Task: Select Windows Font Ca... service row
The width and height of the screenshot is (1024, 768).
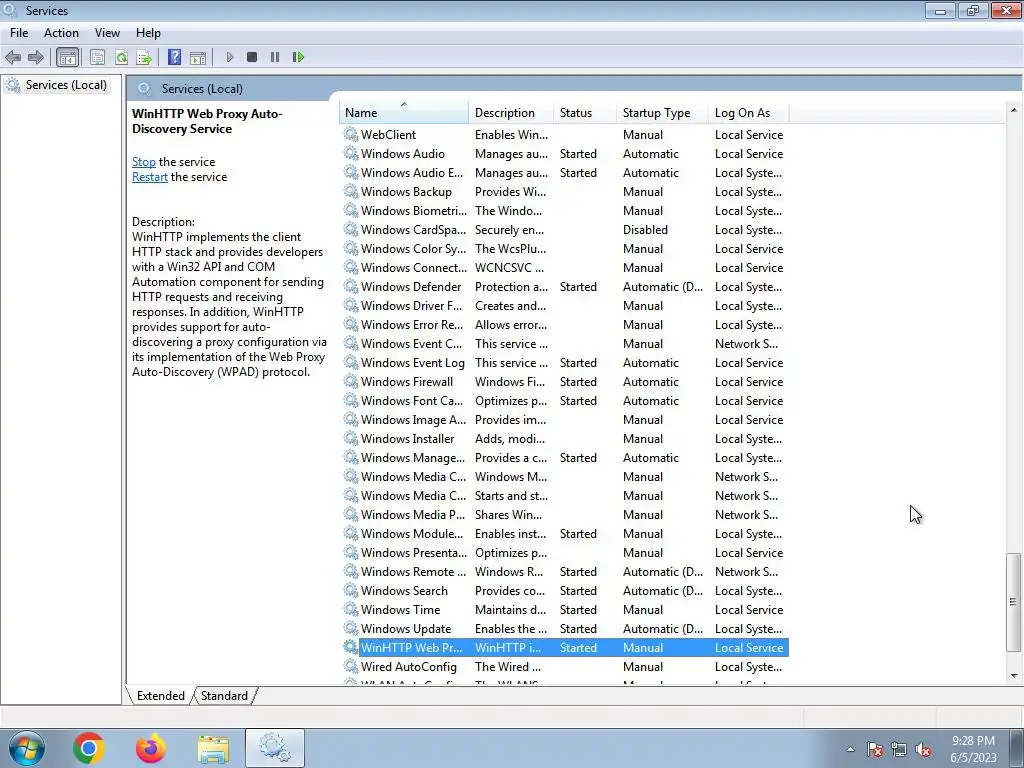Action: pos(566,401)
